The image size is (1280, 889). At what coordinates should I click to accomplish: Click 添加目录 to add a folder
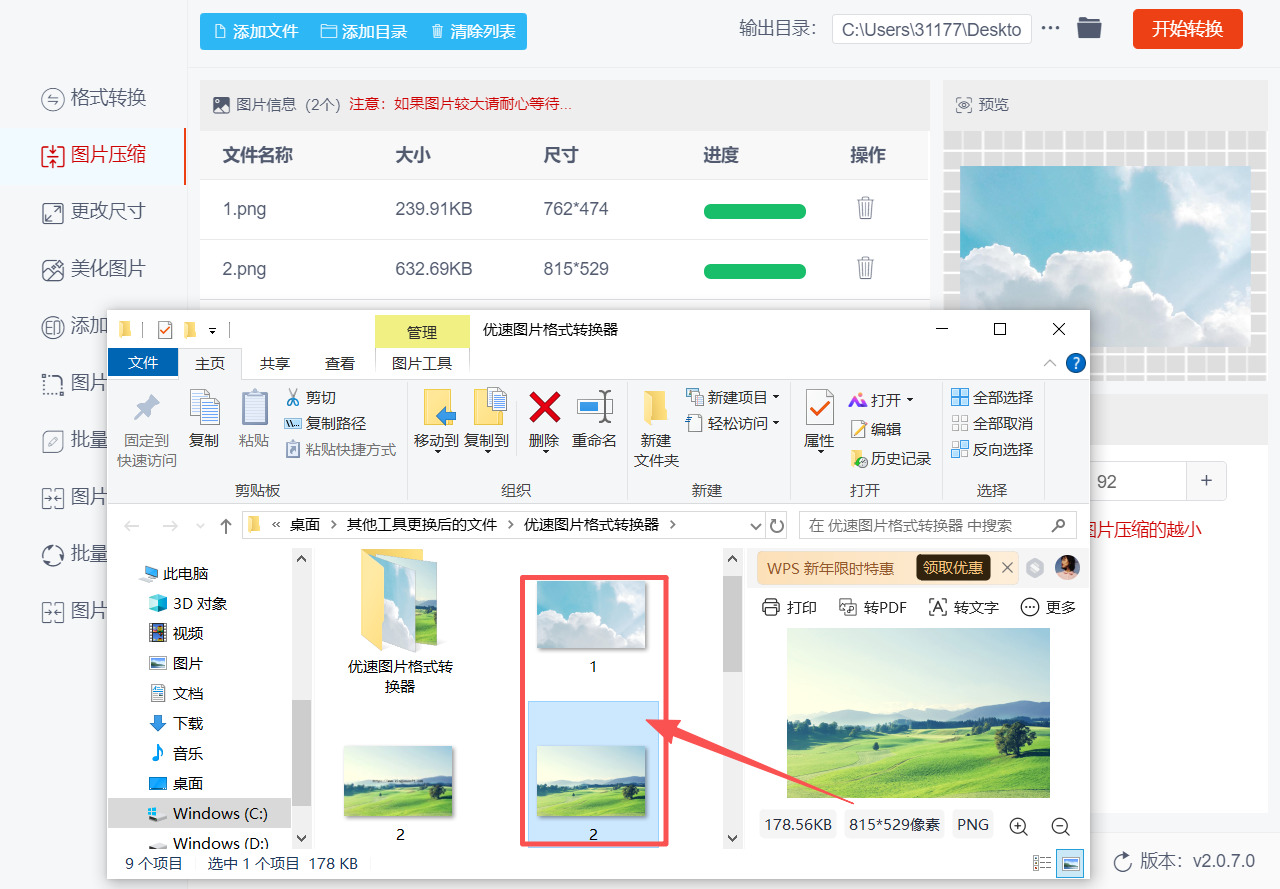(x=364, y=31)
